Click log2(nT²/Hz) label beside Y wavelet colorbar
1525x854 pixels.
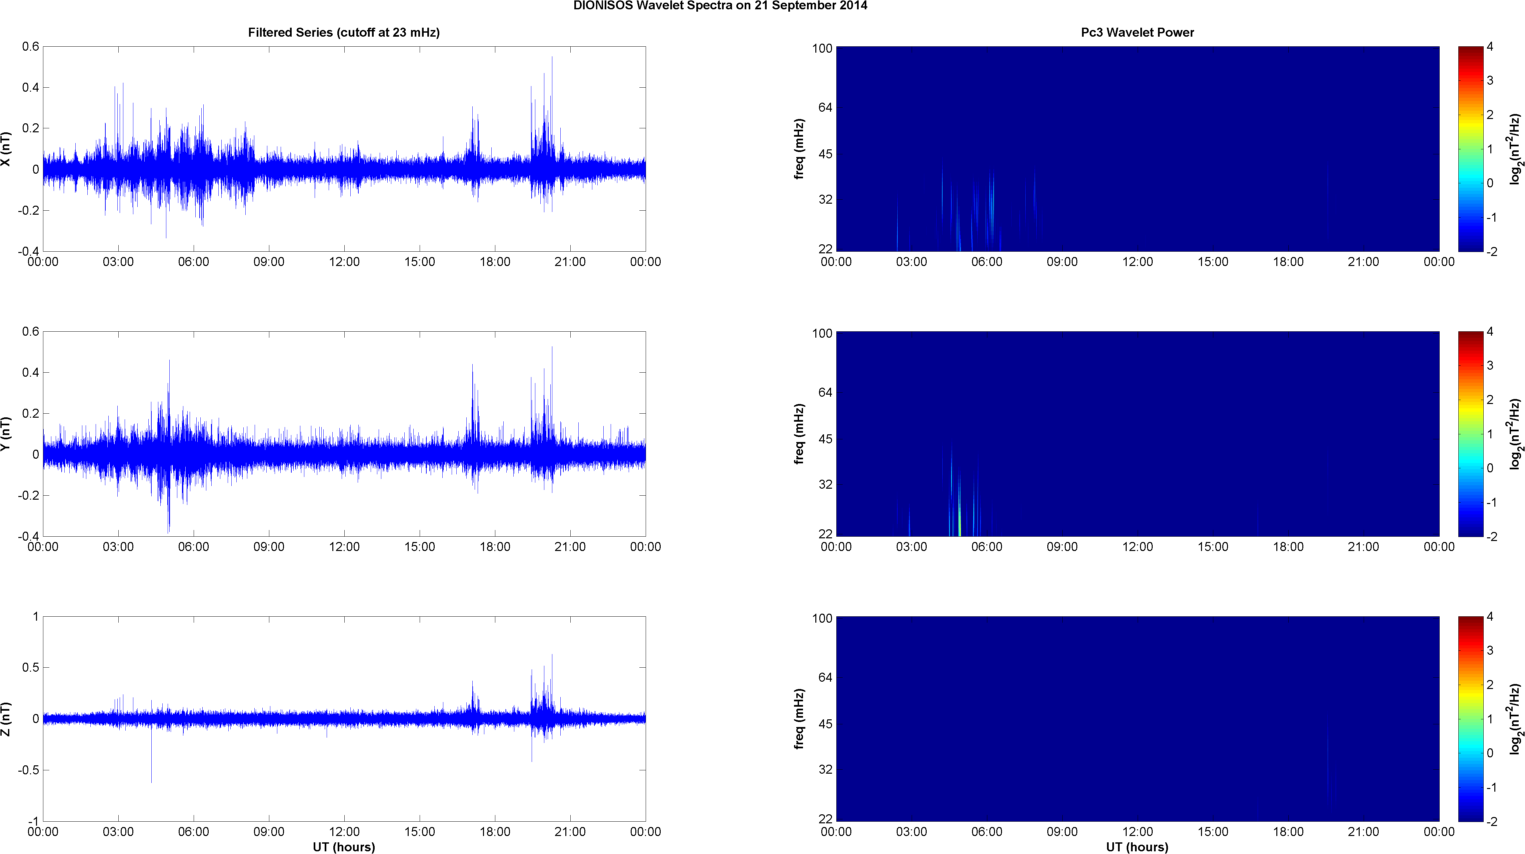tap(1516, 434)
